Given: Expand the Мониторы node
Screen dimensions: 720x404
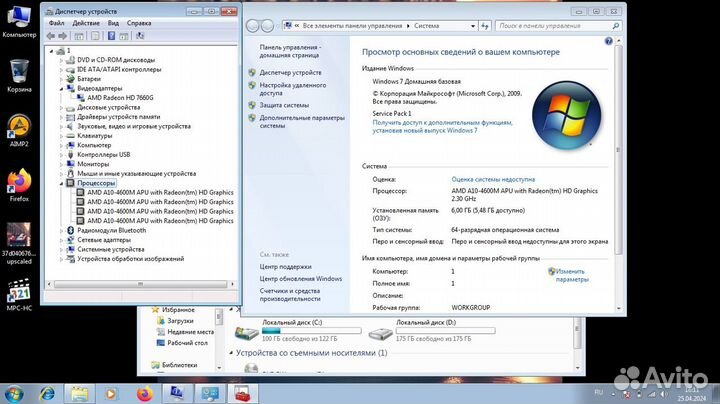Looking at the screenshot, I should click(x=61, y=164).
